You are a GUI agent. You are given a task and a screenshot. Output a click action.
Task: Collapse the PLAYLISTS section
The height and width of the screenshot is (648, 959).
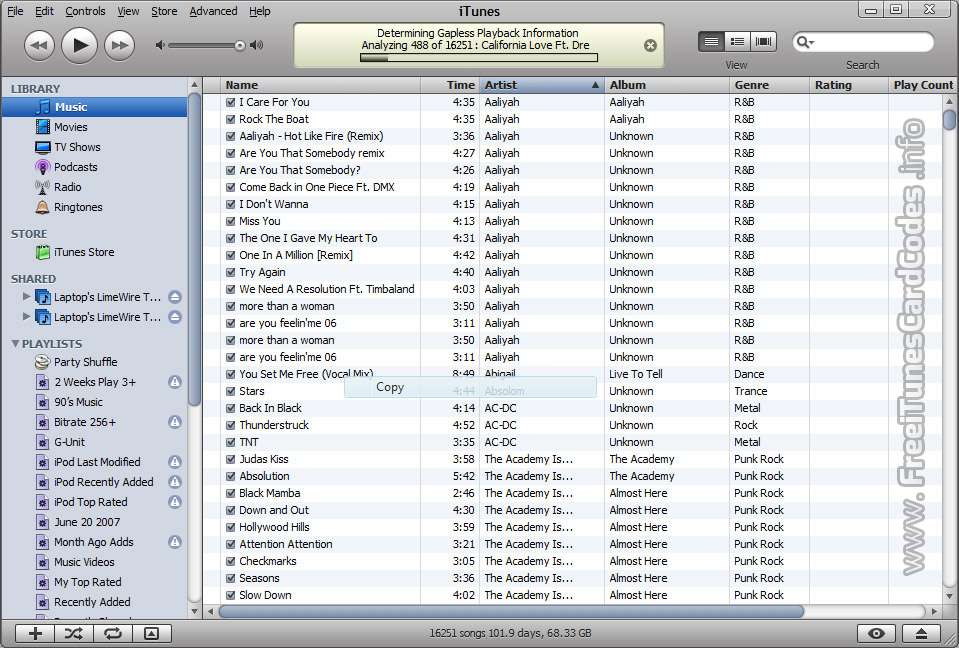point(15,344)
